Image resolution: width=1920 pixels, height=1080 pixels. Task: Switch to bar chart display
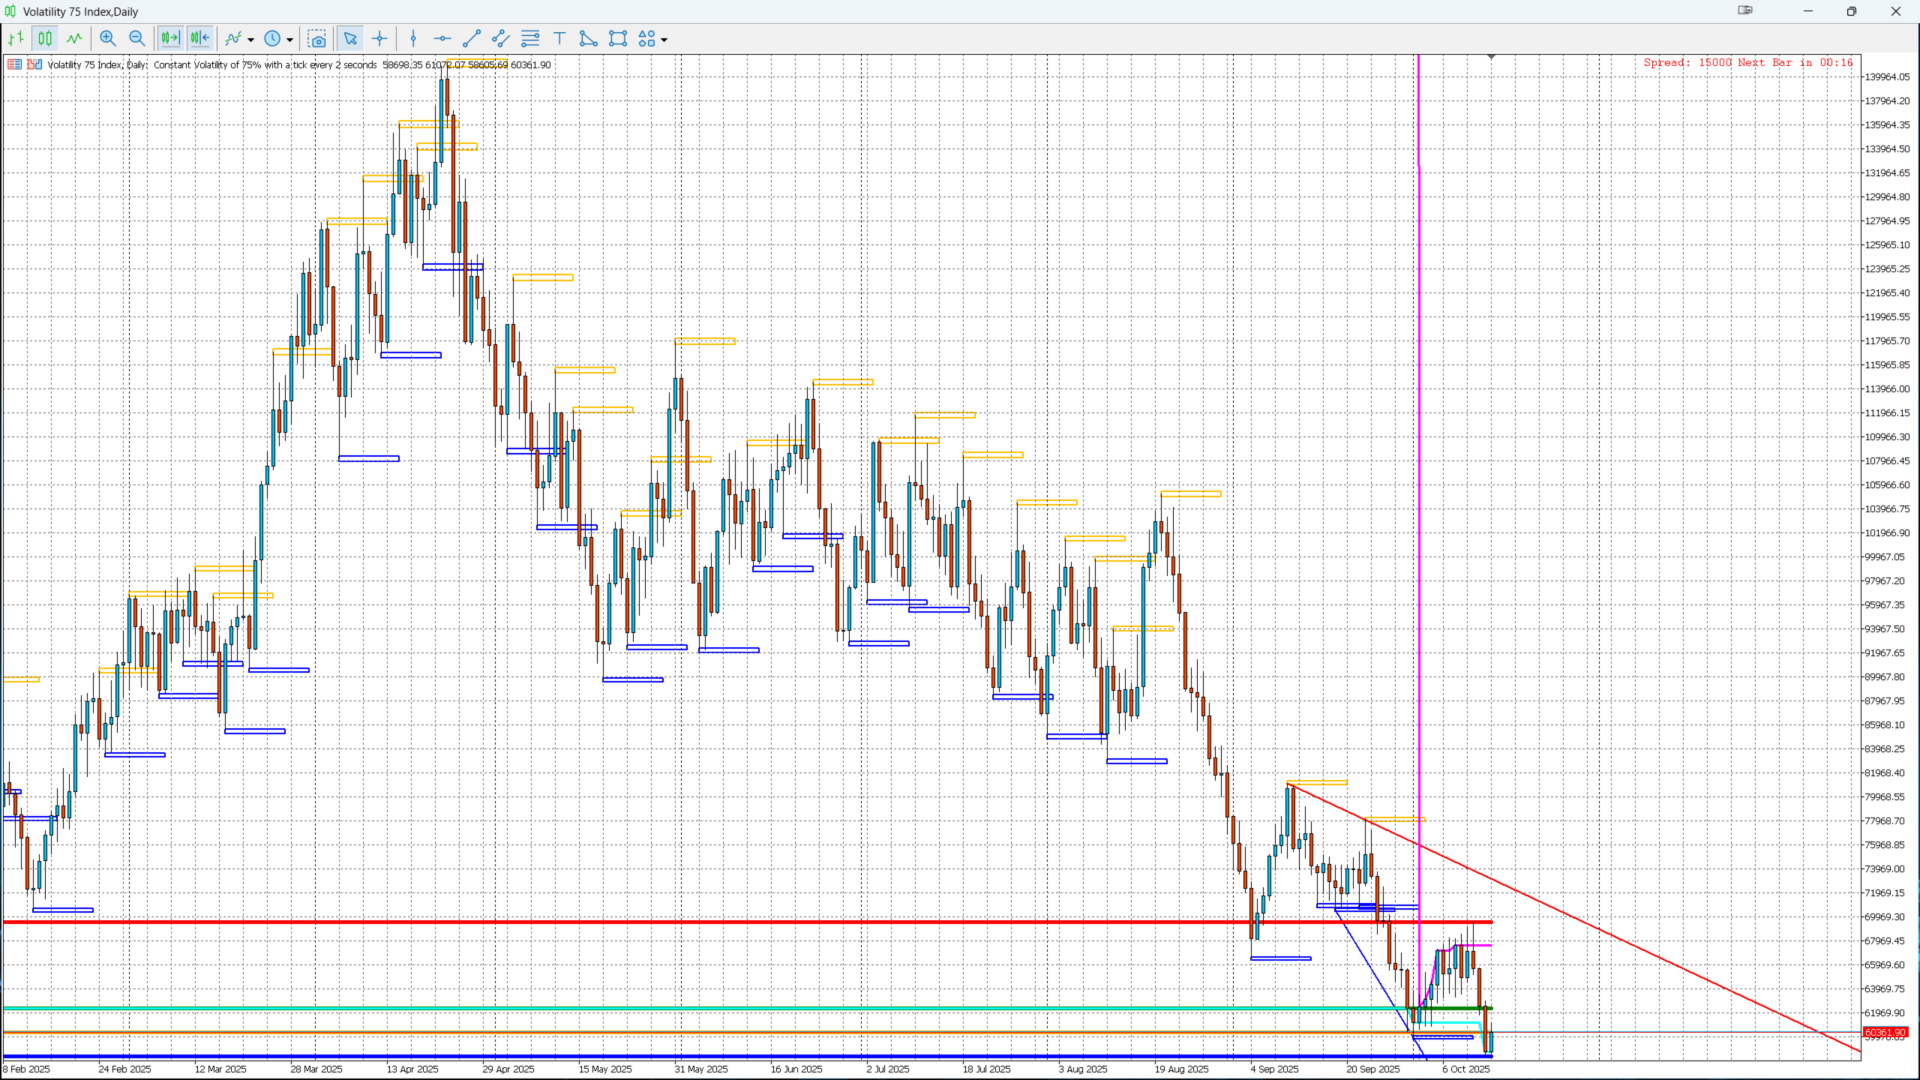pos(16,39)
